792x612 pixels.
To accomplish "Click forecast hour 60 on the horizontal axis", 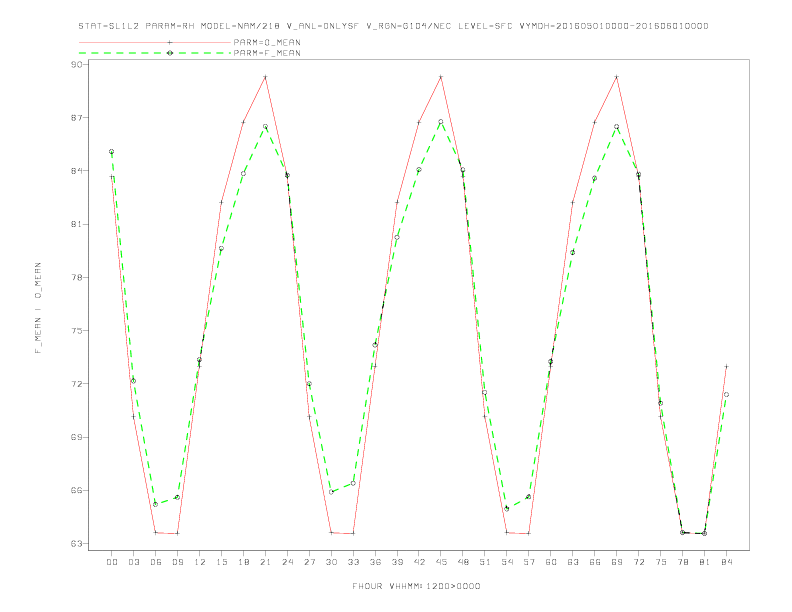I will [x=551, y=562].
